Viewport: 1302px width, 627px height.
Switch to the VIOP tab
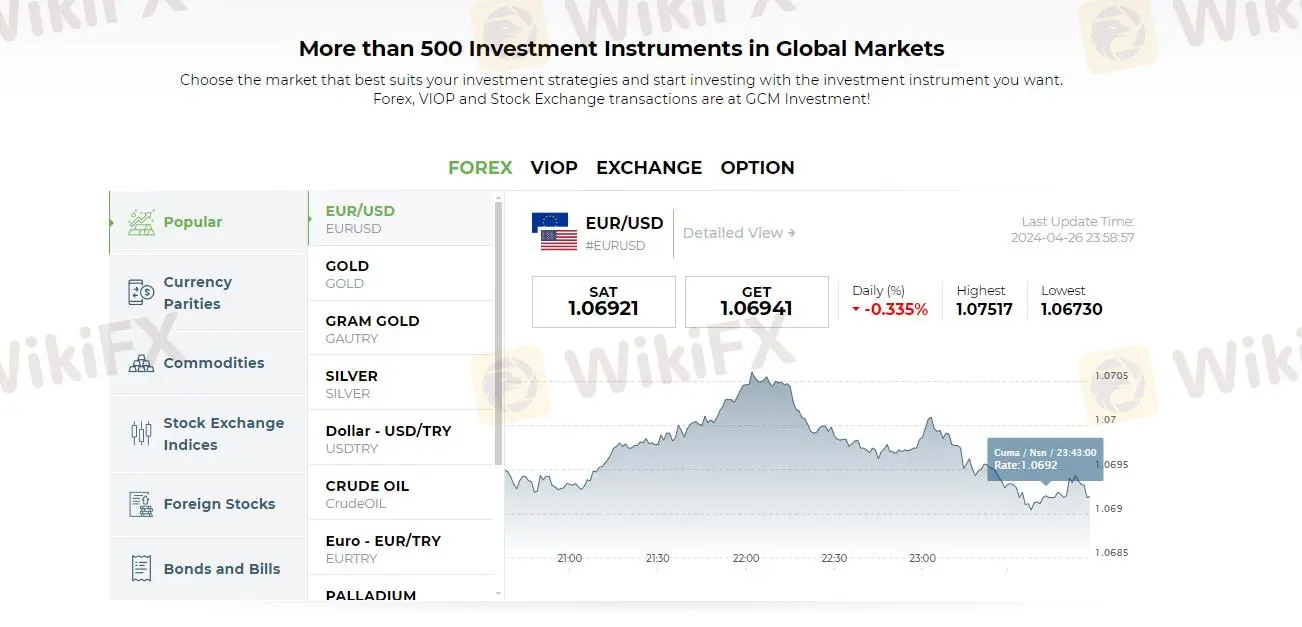click(554, 168)
